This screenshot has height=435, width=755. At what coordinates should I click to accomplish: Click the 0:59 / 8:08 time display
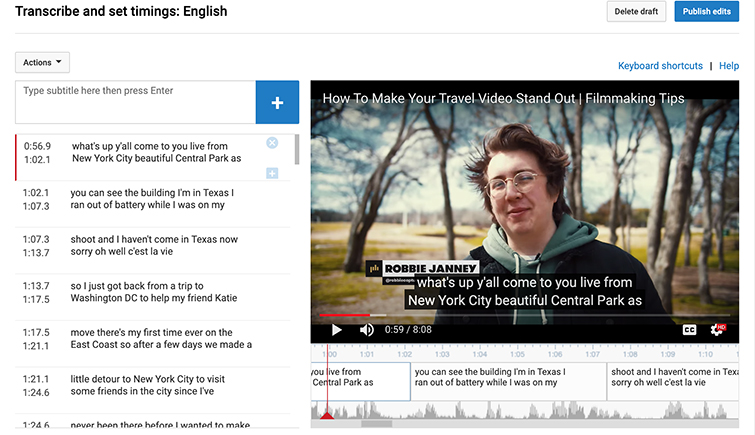[x=408, y=330]
